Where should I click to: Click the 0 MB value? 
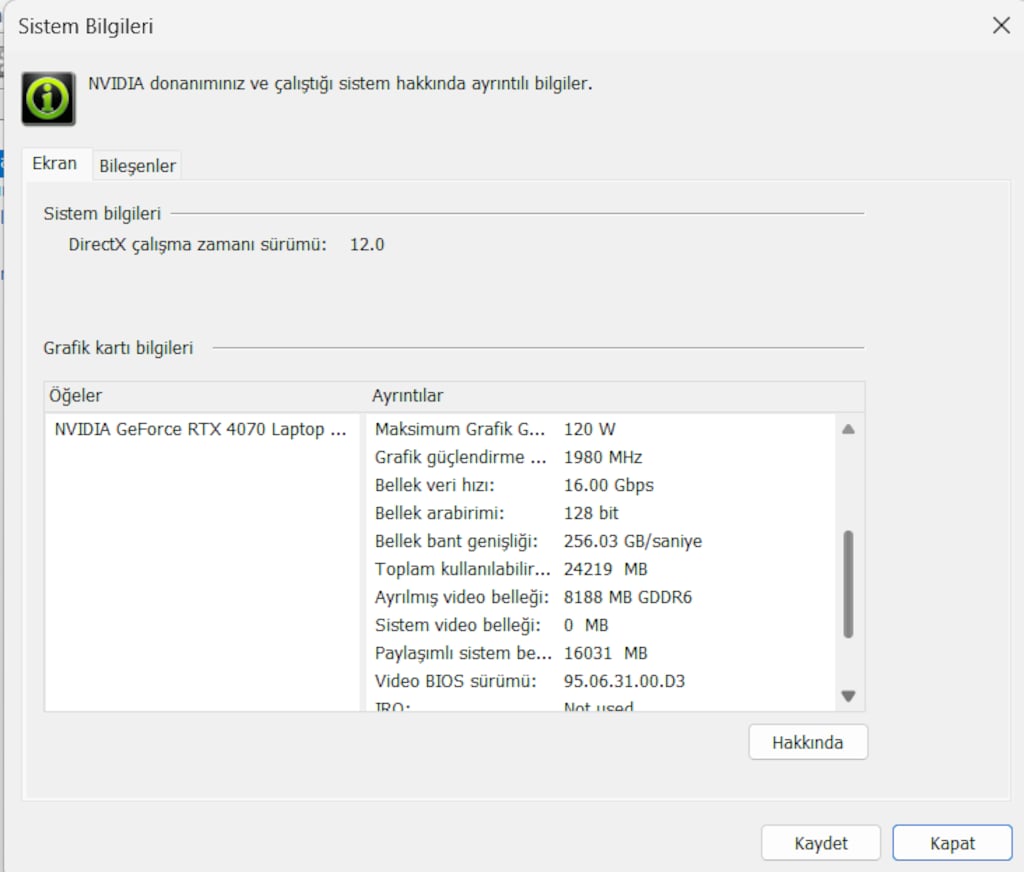[x=586, y=625]
